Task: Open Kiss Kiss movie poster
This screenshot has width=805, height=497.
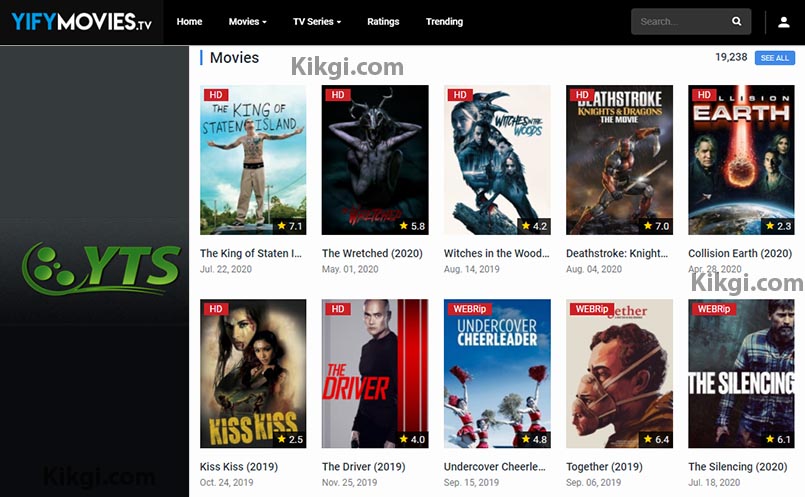Action: click(x=253, y=374)
